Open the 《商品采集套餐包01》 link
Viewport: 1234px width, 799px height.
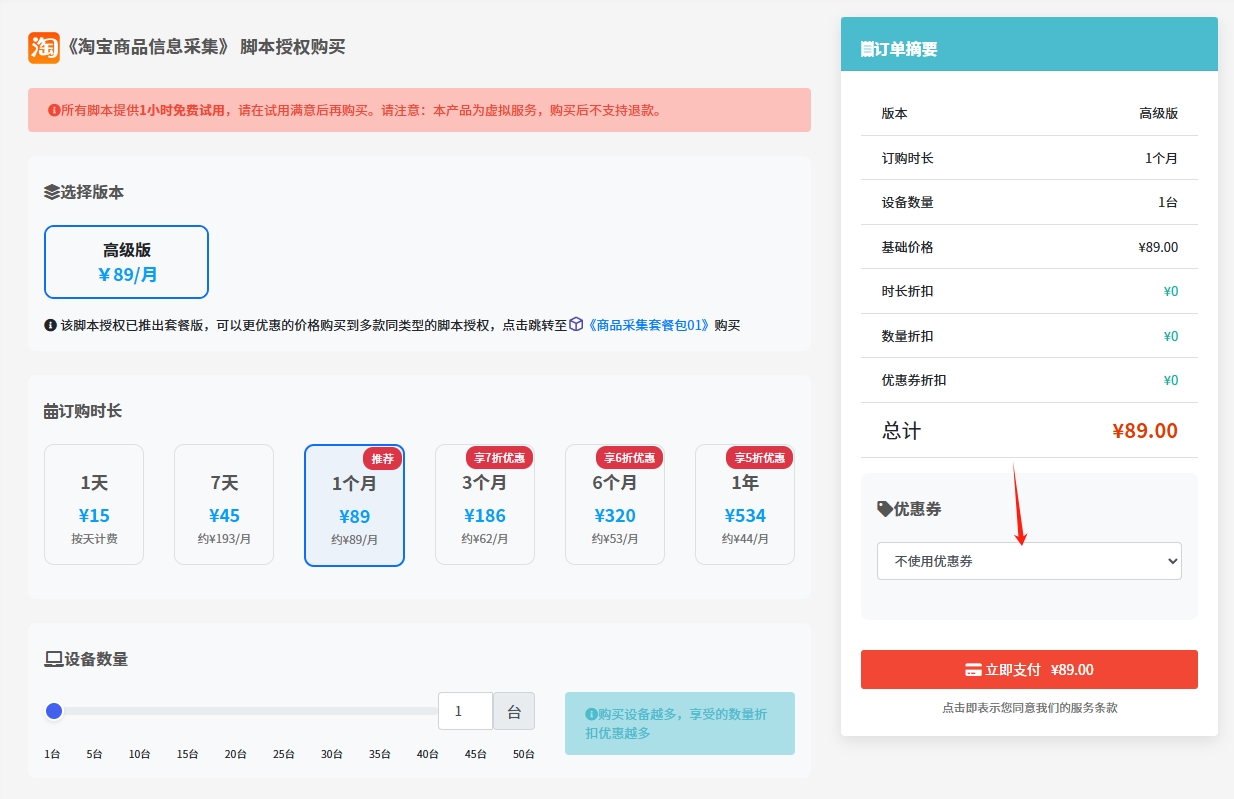tap(648, 325)
